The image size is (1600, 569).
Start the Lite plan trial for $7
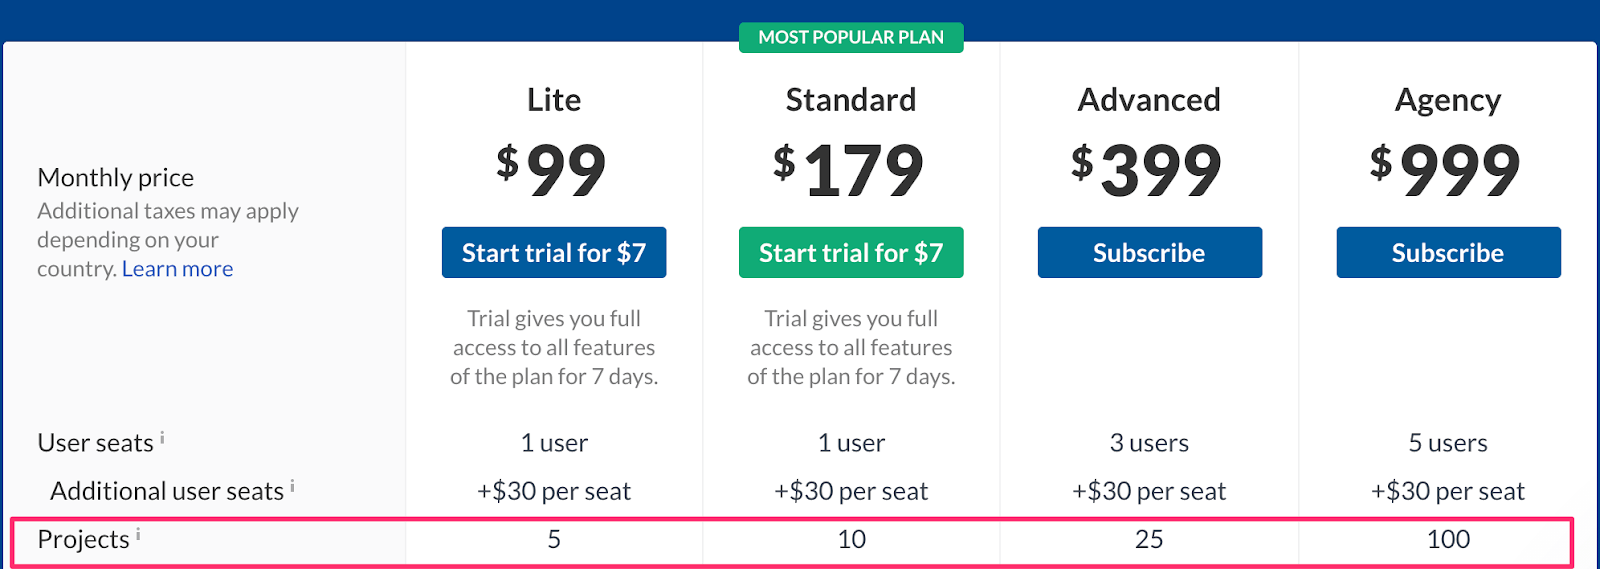tap(554, 253)
